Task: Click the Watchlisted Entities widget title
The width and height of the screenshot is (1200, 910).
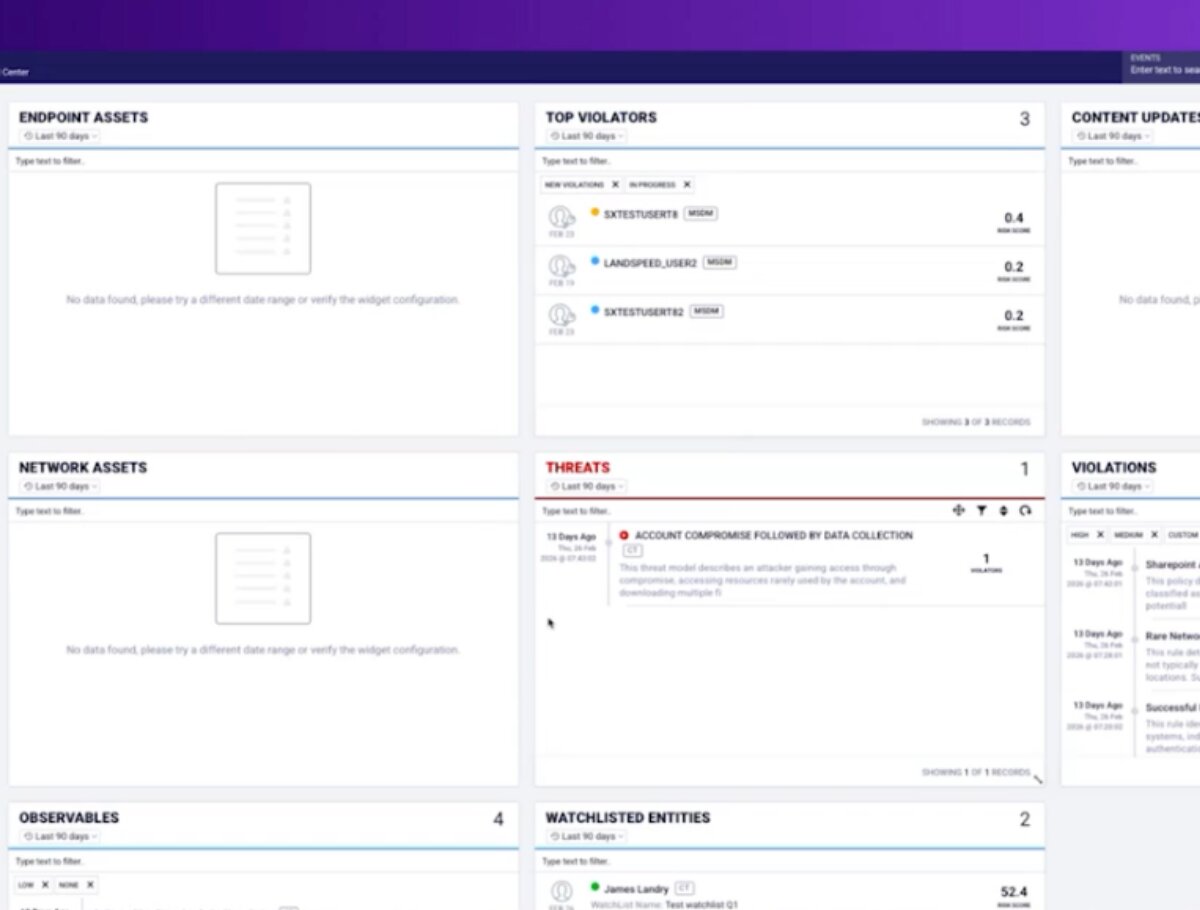Action: point(628,817)
